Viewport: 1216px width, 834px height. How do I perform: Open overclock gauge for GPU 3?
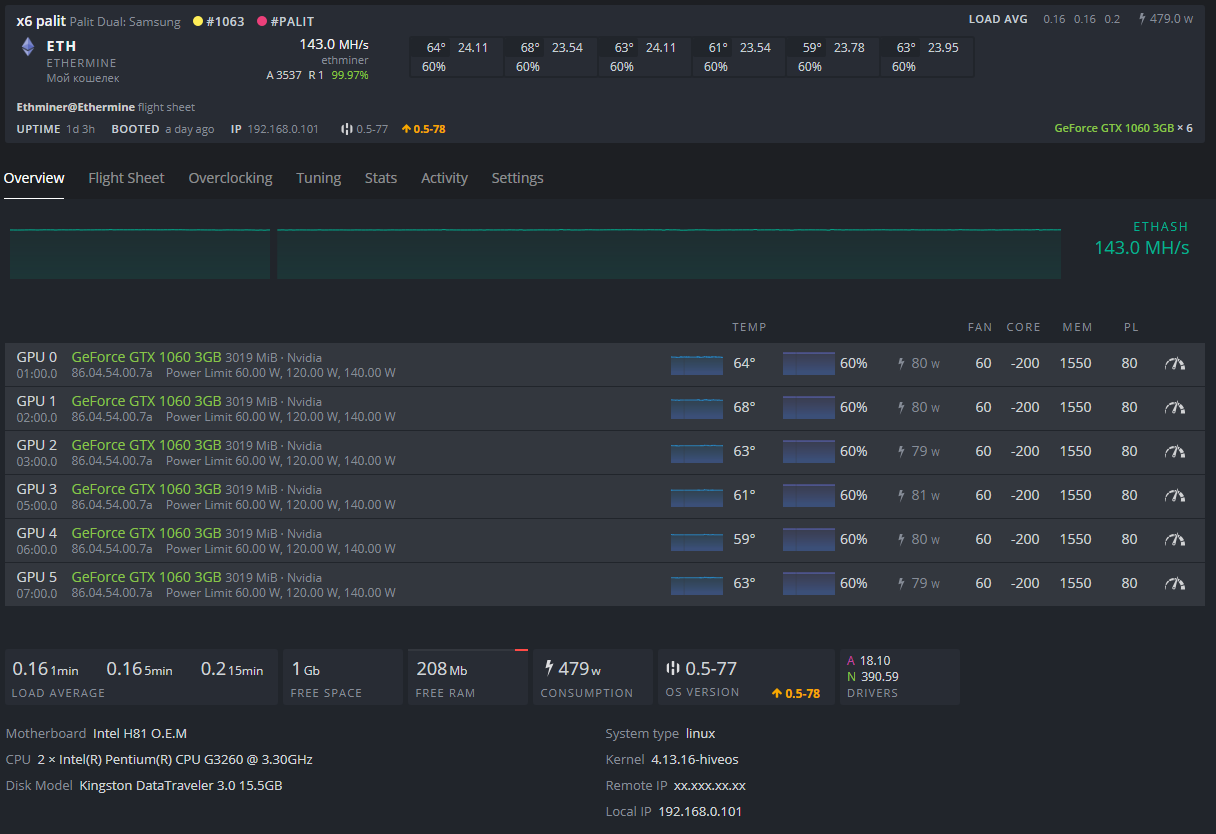[1175, 496]
